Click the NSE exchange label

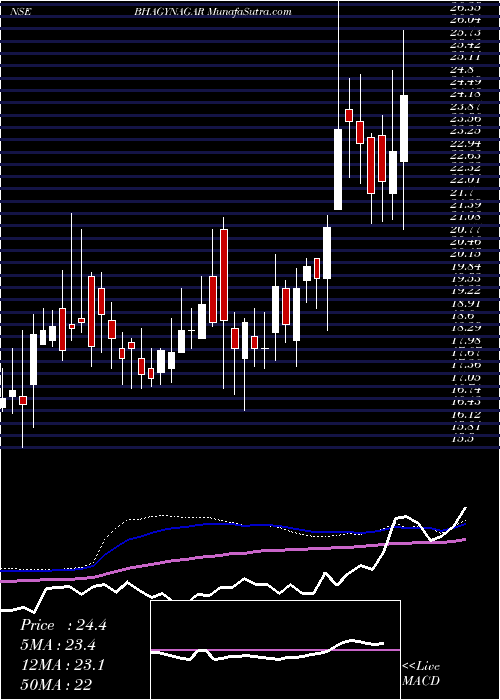coord(22,12)
